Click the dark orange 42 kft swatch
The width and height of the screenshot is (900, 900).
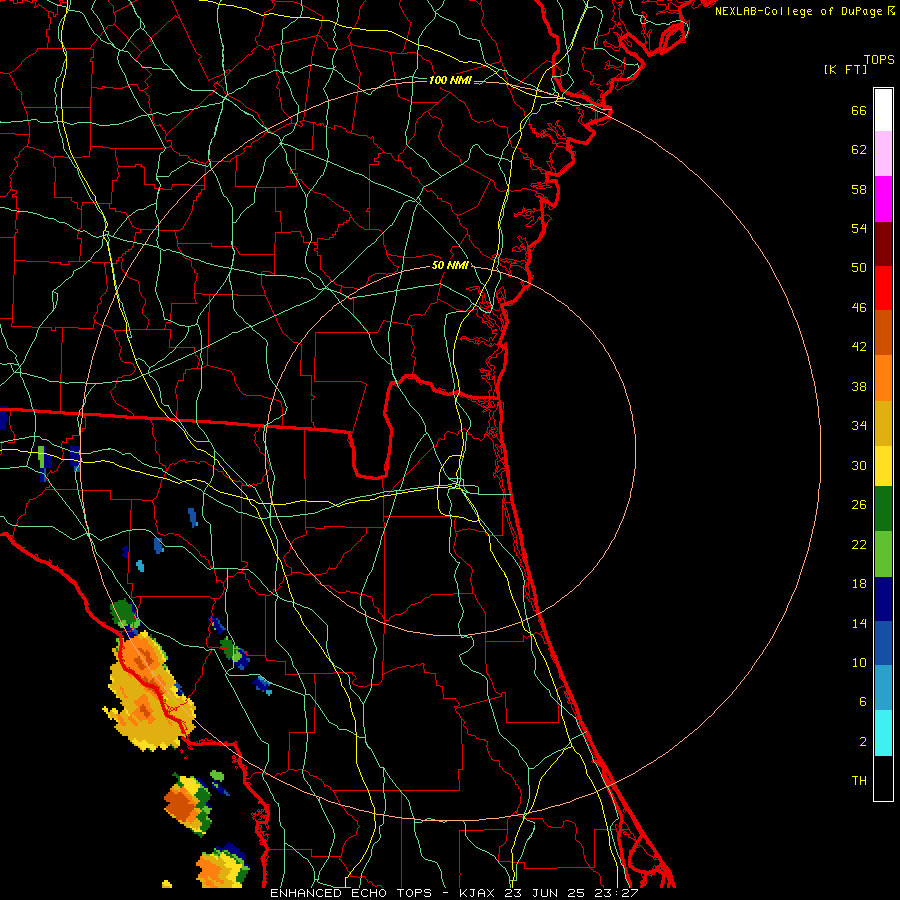[883, 332]
